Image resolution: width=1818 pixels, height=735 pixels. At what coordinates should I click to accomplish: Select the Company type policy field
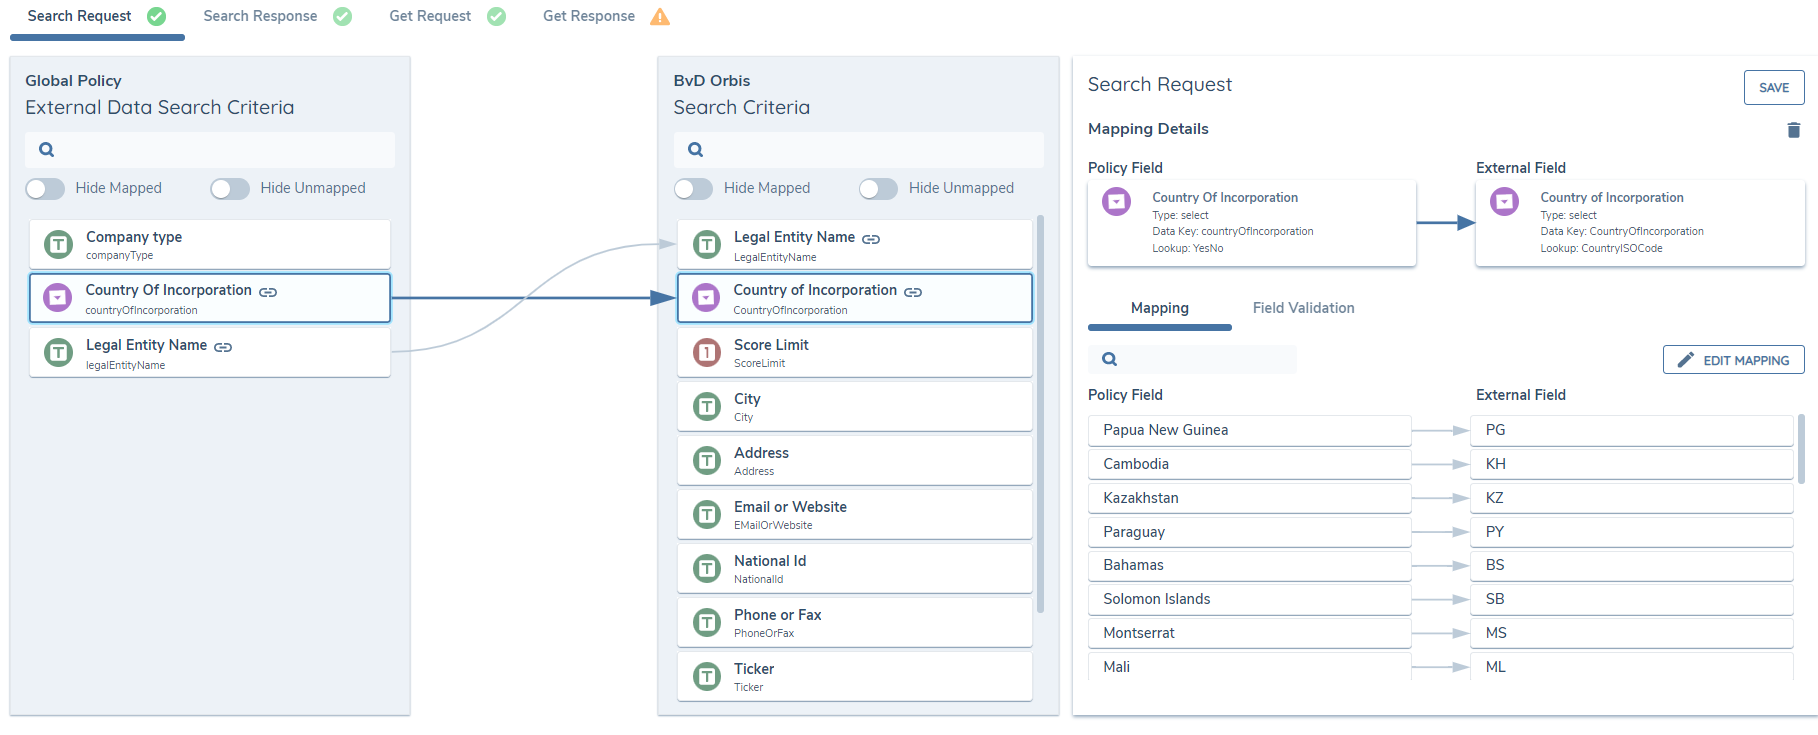pos(210,244)
